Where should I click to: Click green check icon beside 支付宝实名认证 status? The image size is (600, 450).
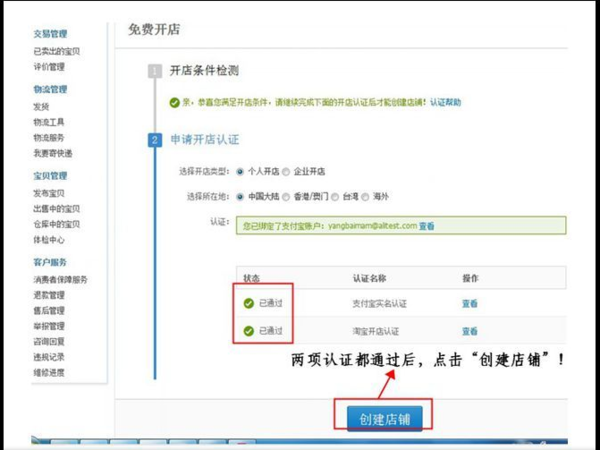pyautogui.click(x=249, y=303)
